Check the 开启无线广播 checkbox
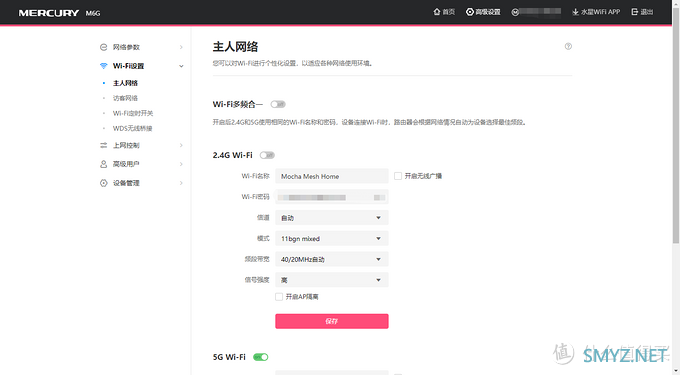Viewport: 680px width, 375px height. (398, 176)
